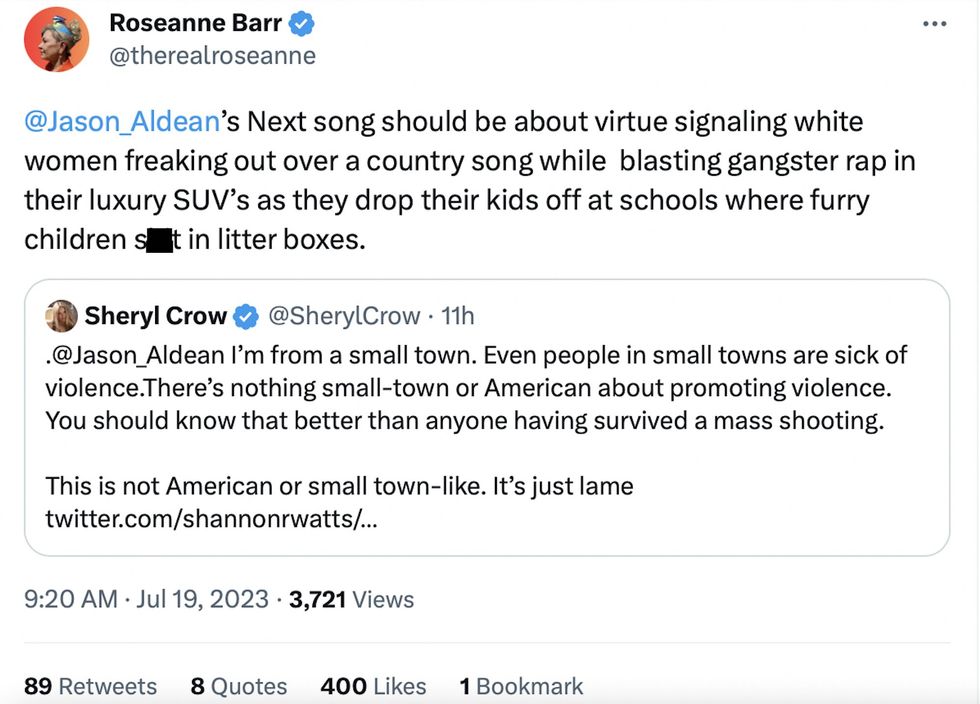Image resolution: width=980 pixels, height=704 pixels.
Task: Show the 89 Retweets list
Action: [x=90, y=686]
